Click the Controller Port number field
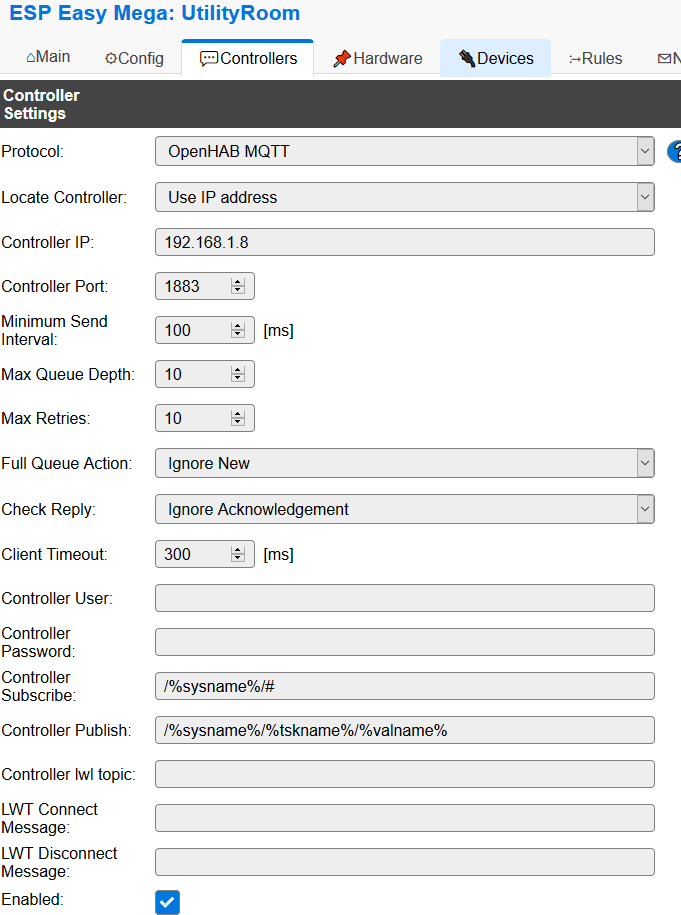This screenshot has width=681, height=915. 195,286
